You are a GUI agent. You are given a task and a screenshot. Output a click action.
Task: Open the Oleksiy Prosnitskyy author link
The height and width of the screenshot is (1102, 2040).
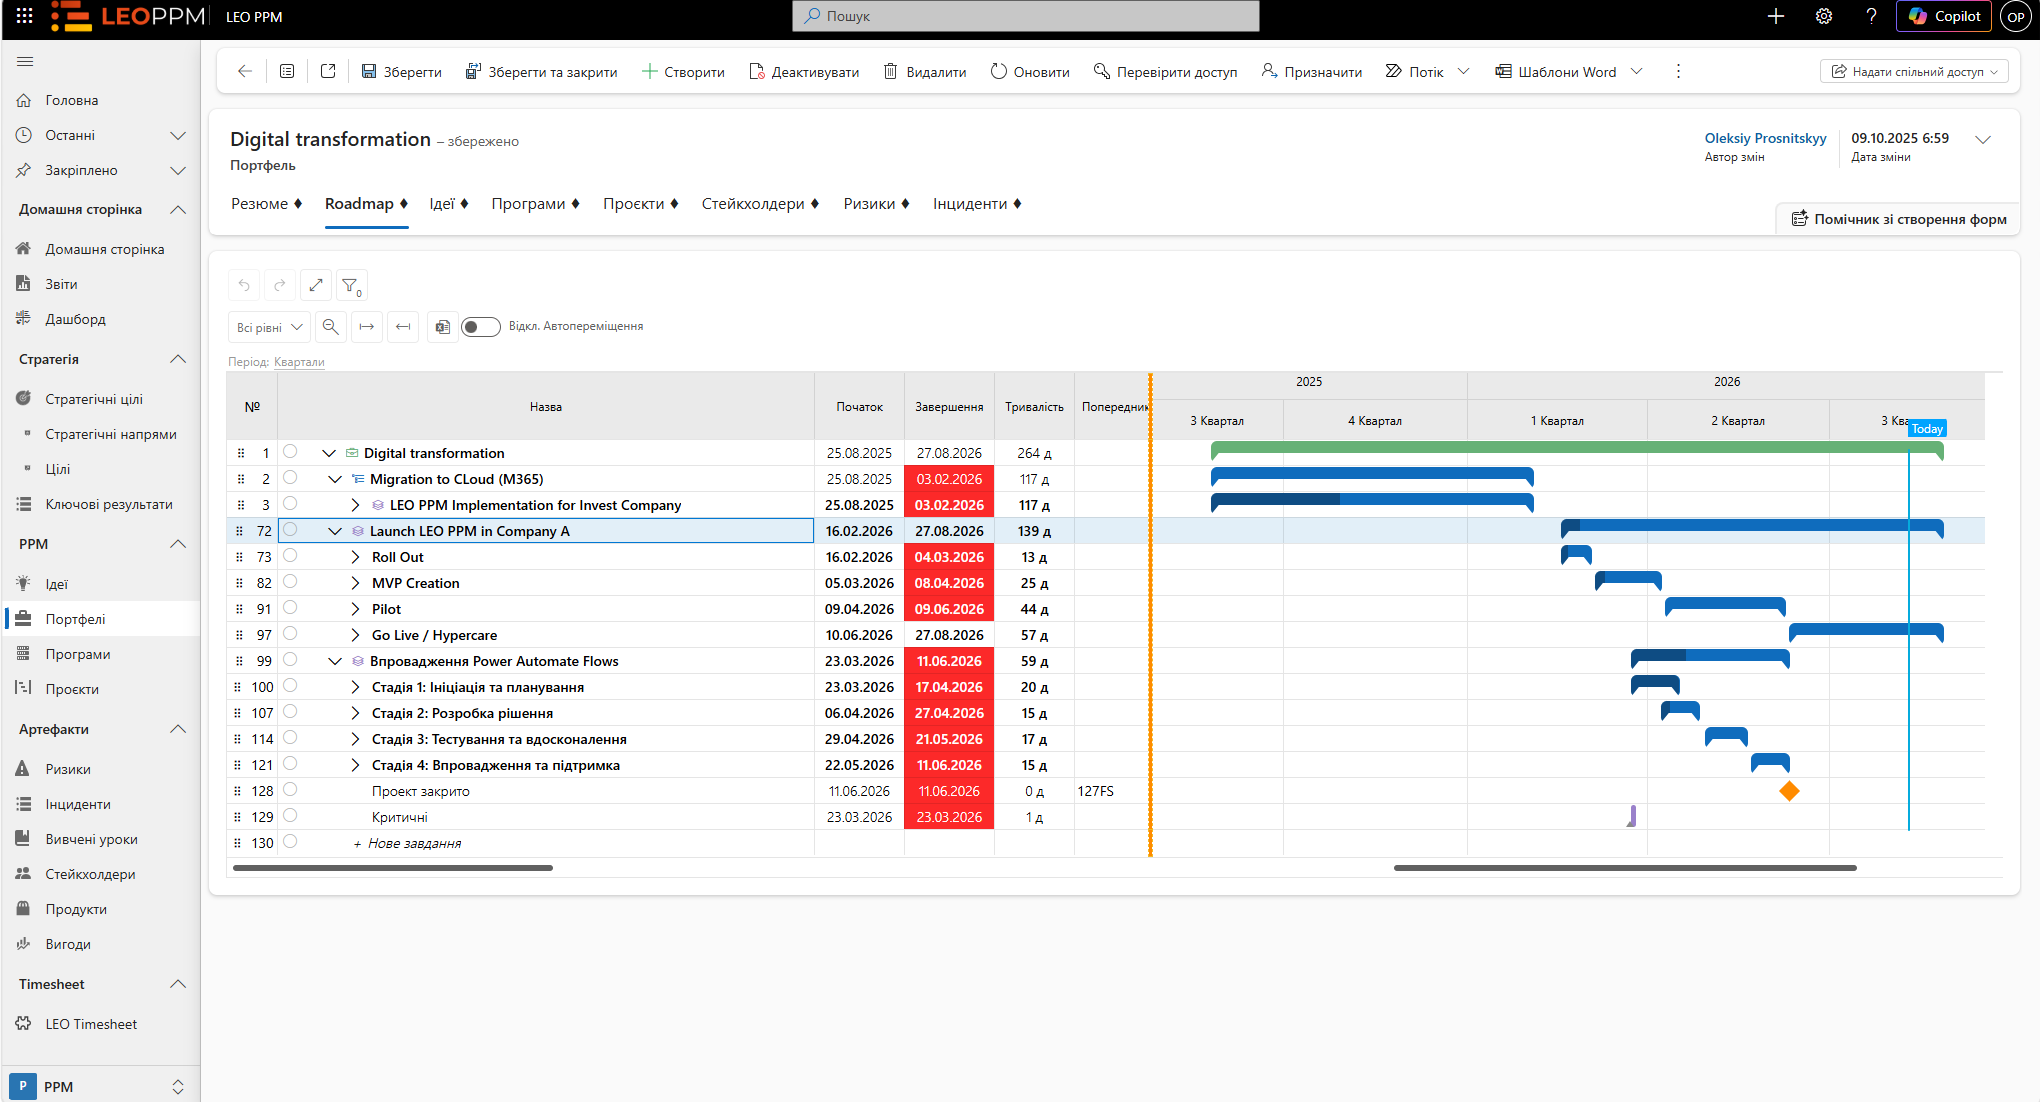coord(1765,139)
